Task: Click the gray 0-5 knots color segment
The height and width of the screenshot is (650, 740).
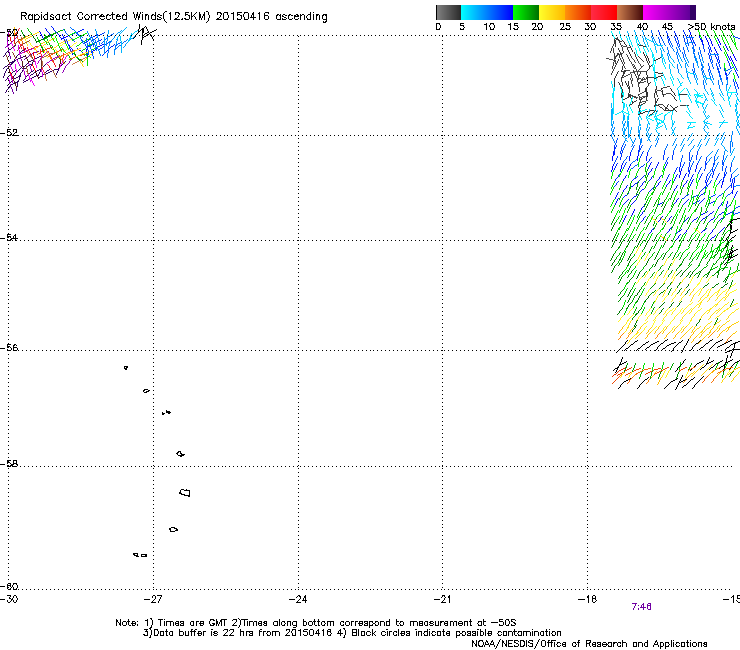Action: tap(448, 12)
